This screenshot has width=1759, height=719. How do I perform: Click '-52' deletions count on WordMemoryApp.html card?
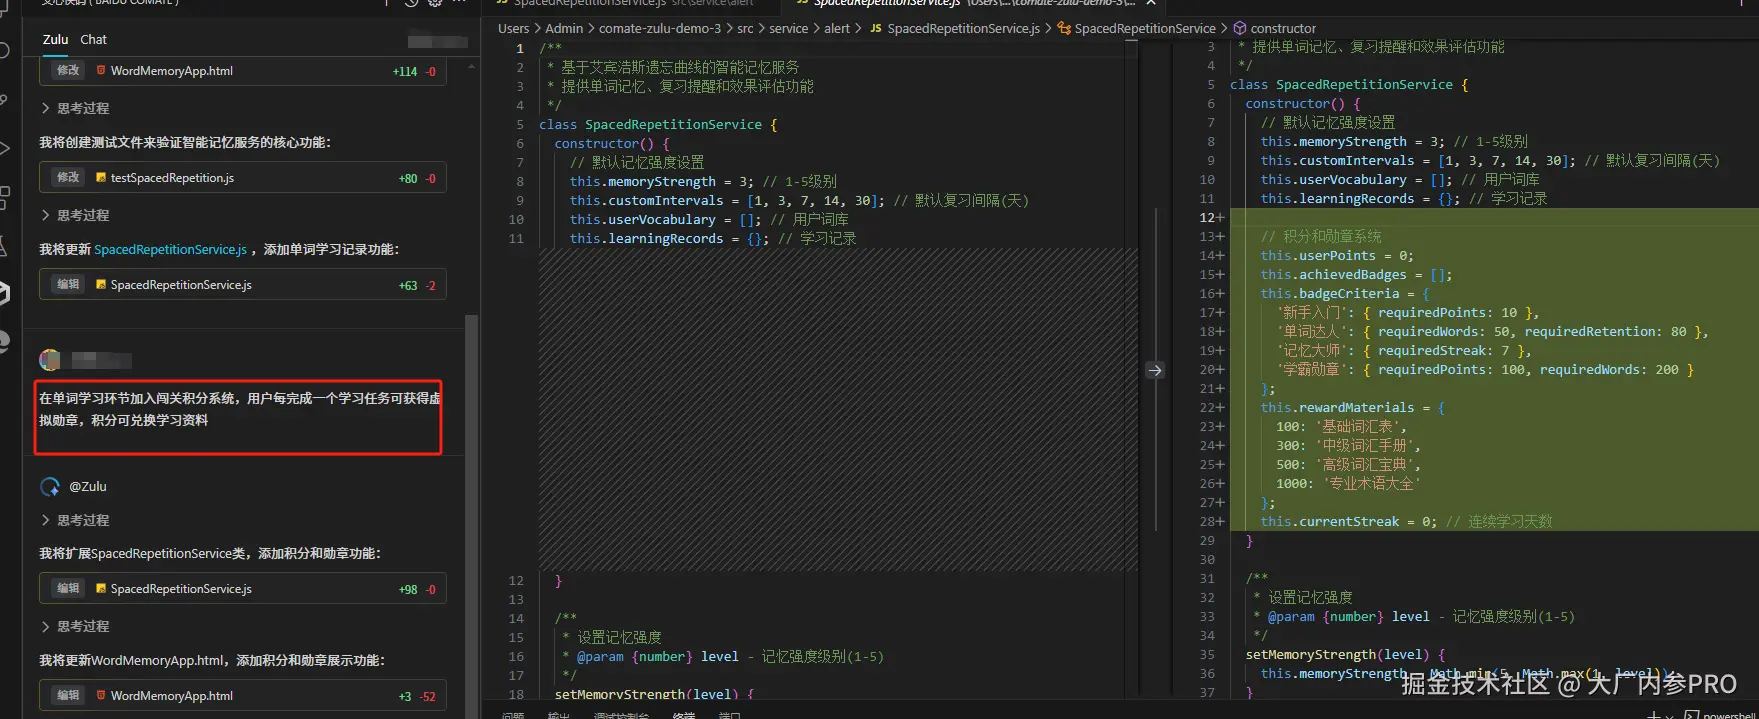(428, 697)
